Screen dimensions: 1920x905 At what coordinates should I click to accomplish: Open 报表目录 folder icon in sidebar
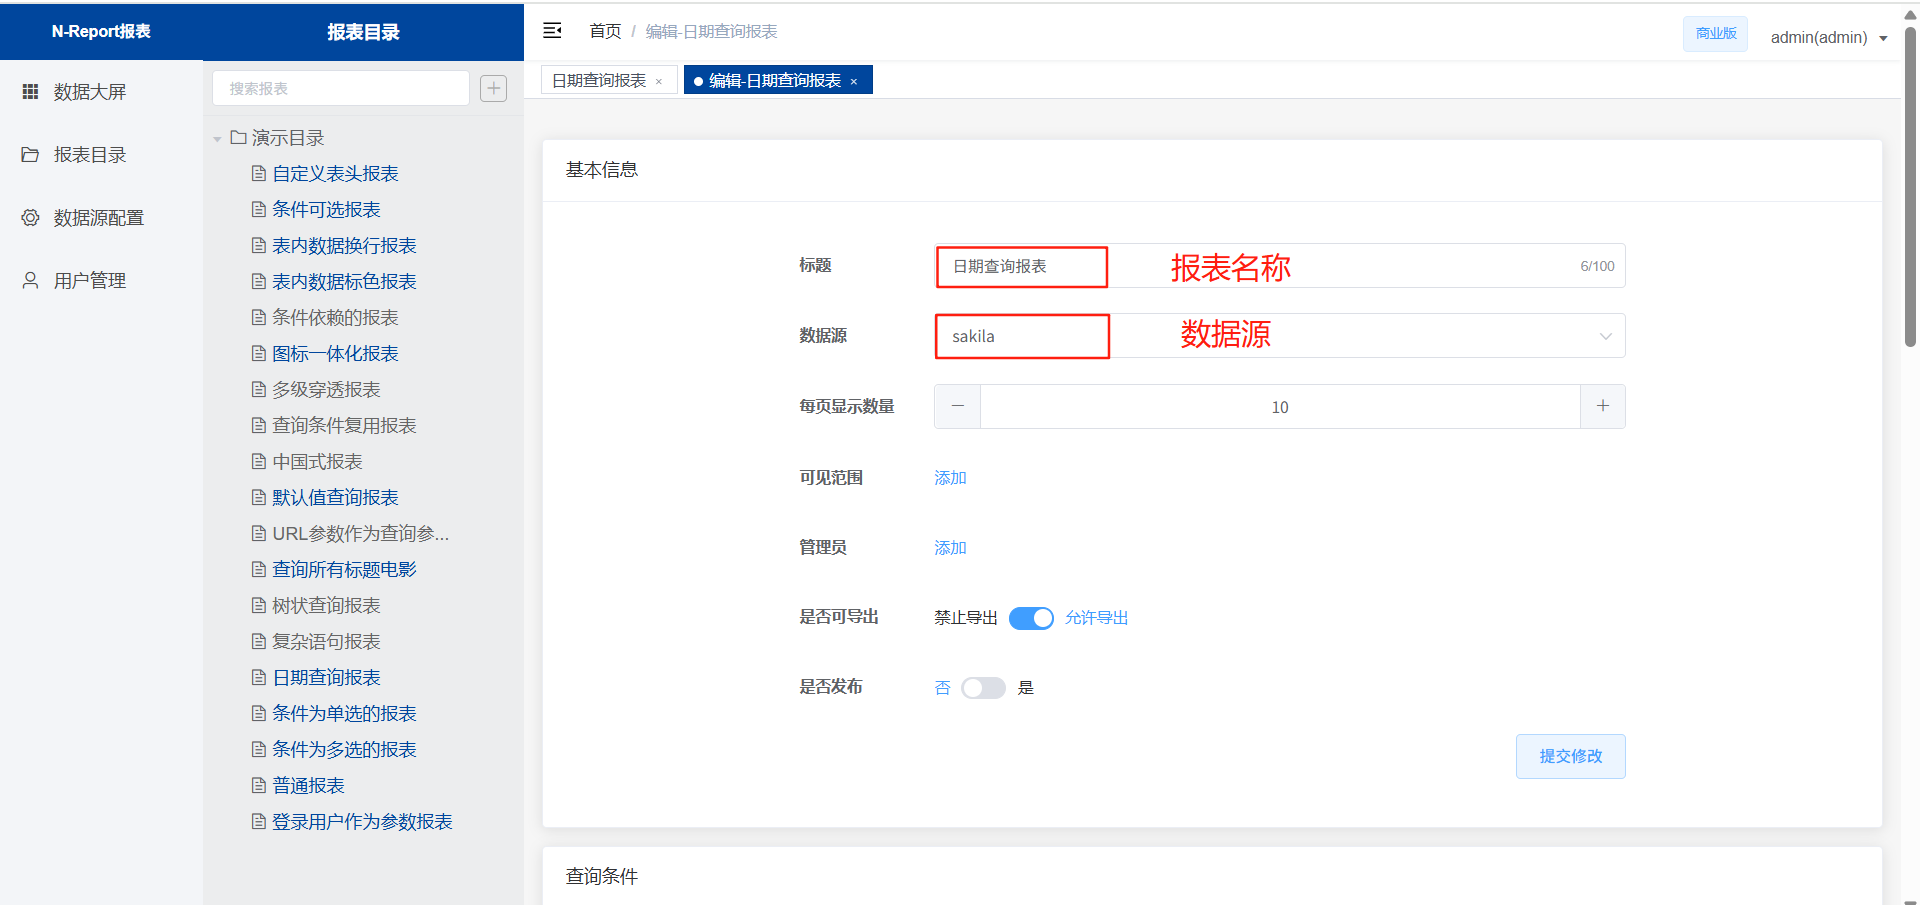(x=31, y=155)
